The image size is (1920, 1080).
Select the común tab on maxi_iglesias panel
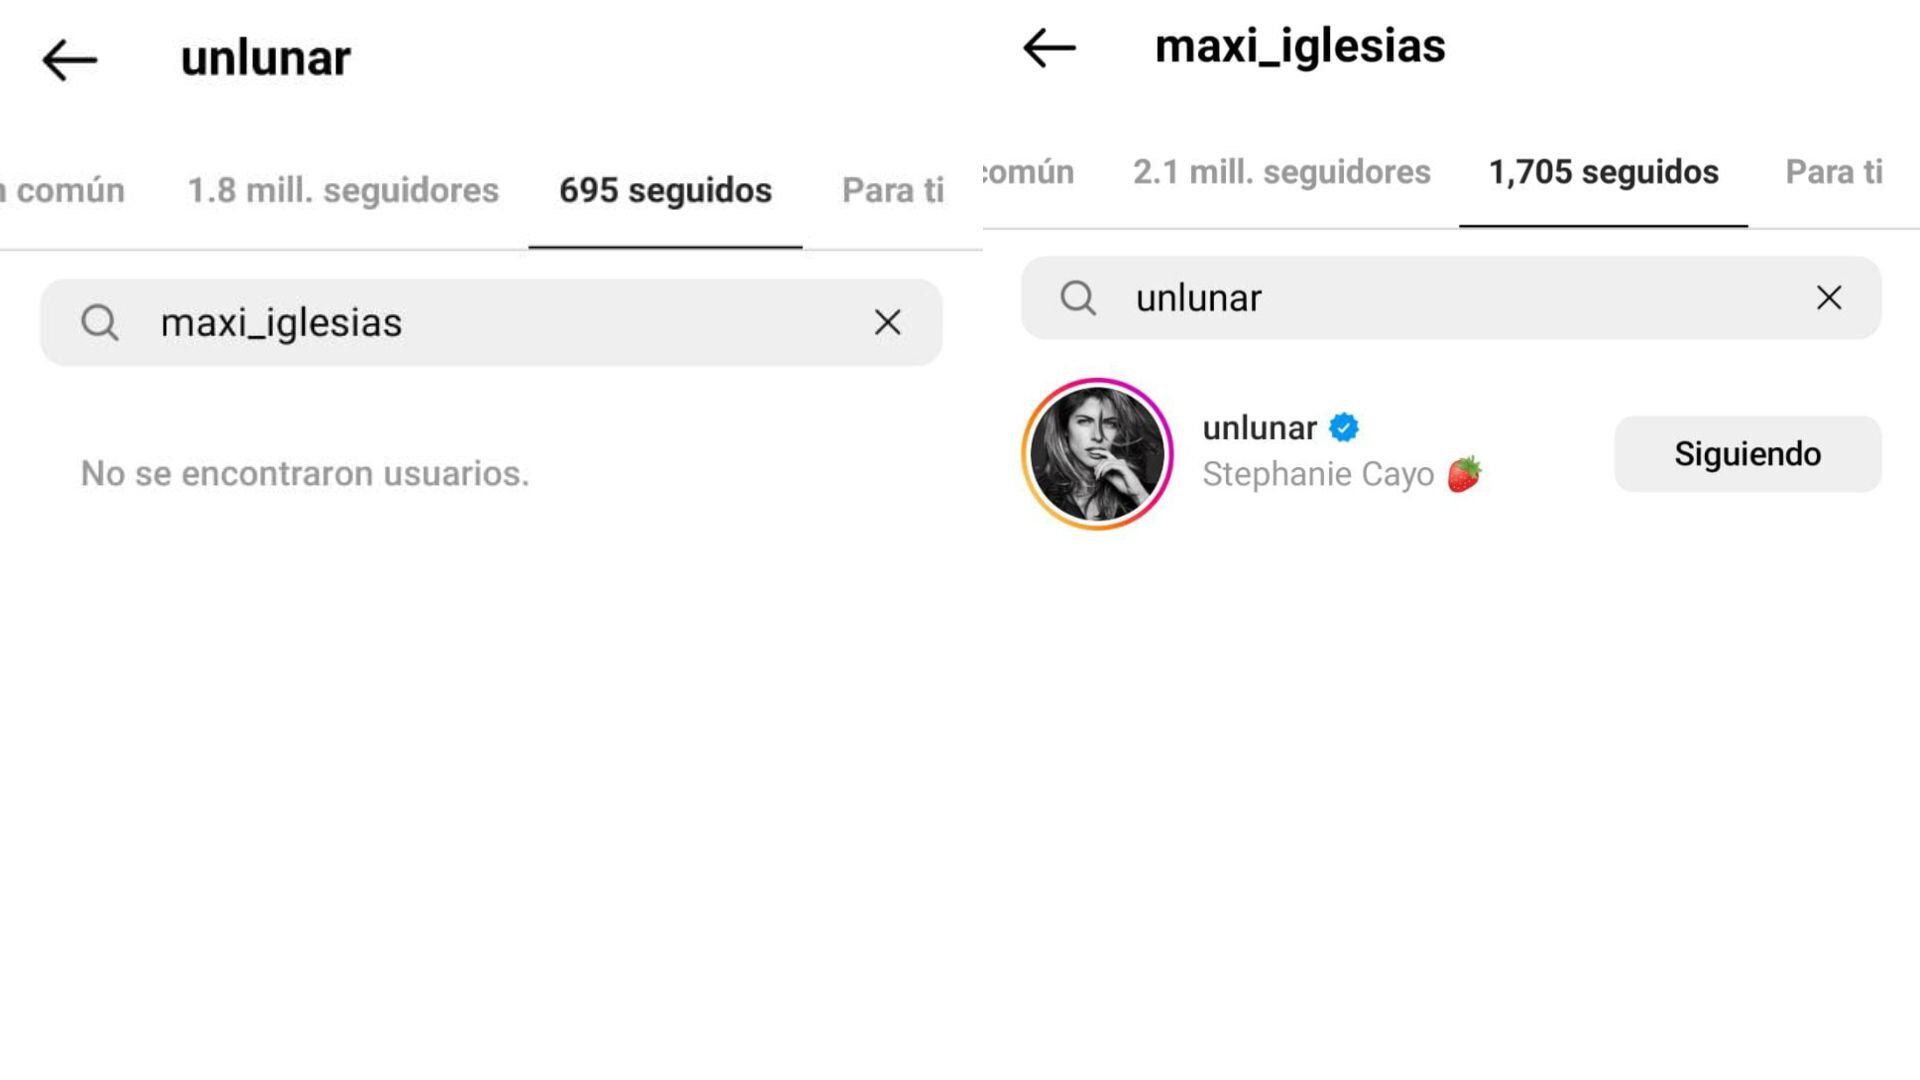pos(1029,172)
